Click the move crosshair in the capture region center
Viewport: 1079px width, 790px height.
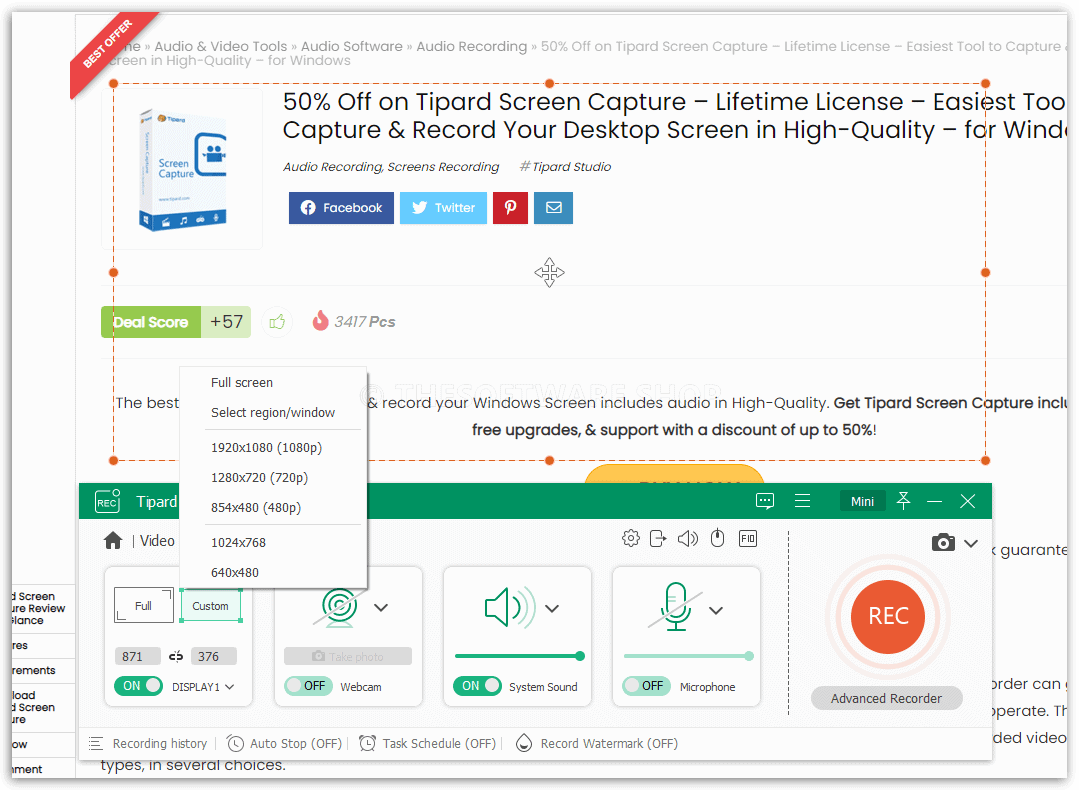[549, 273]
